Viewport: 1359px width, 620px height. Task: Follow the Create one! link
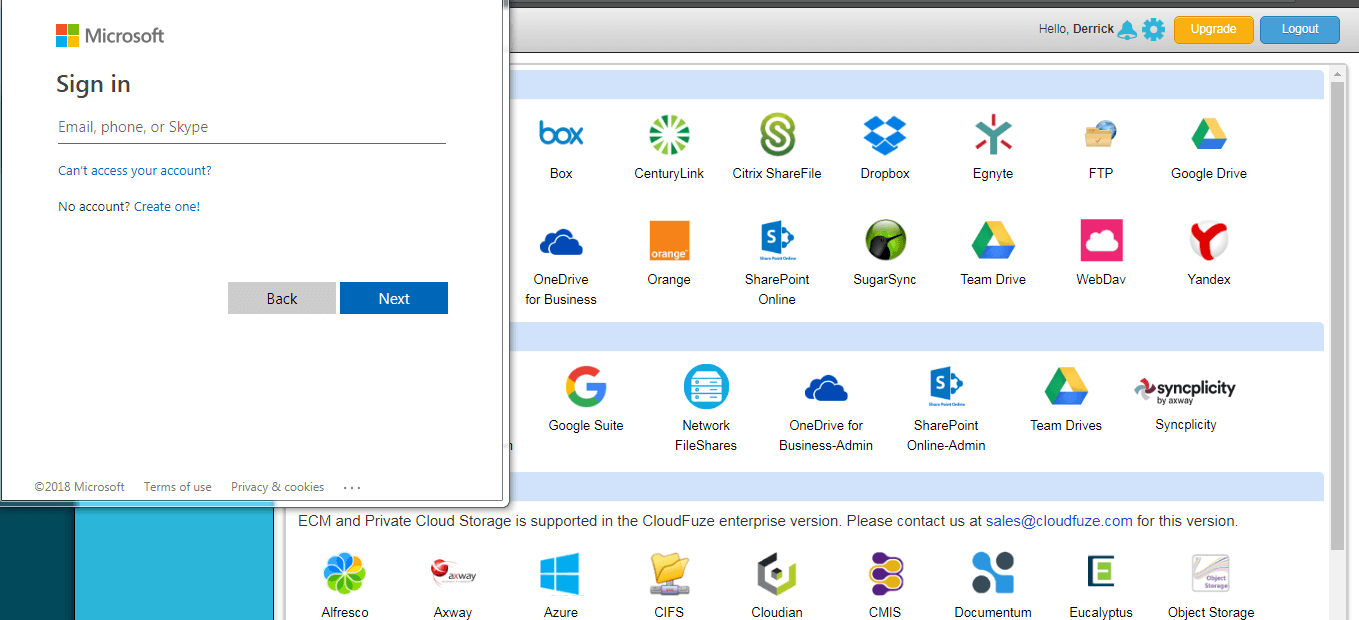167,207
